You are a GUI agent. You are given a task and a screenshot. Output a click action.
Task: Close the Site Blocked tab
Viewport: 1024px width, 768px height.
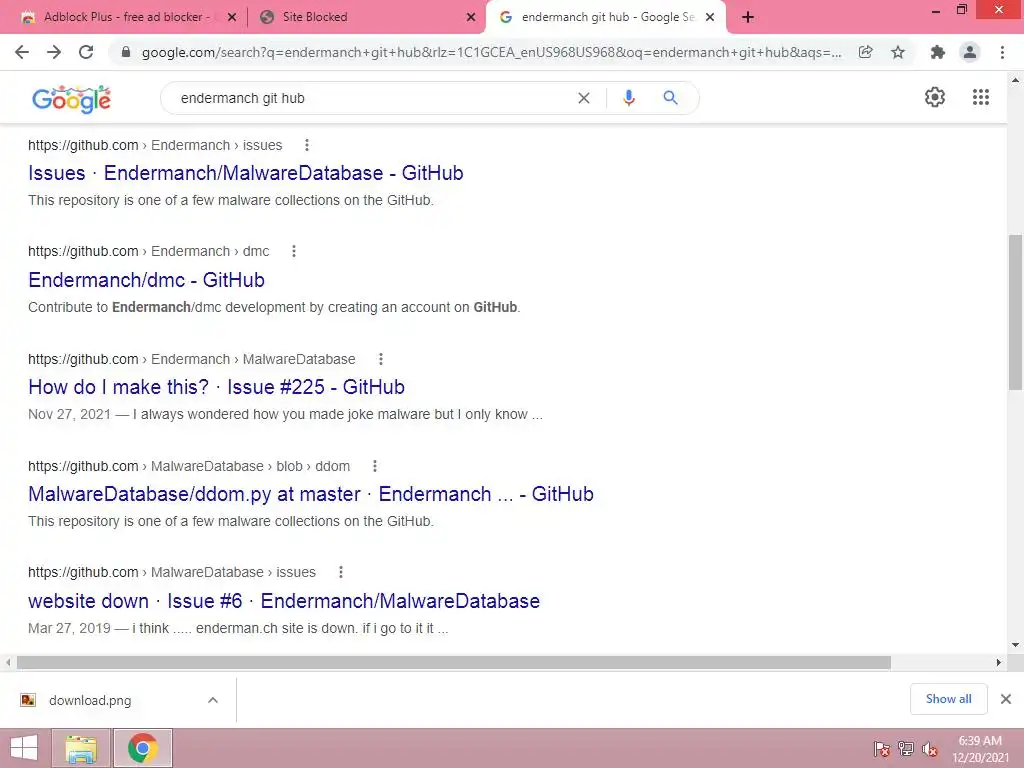[471, 18]
